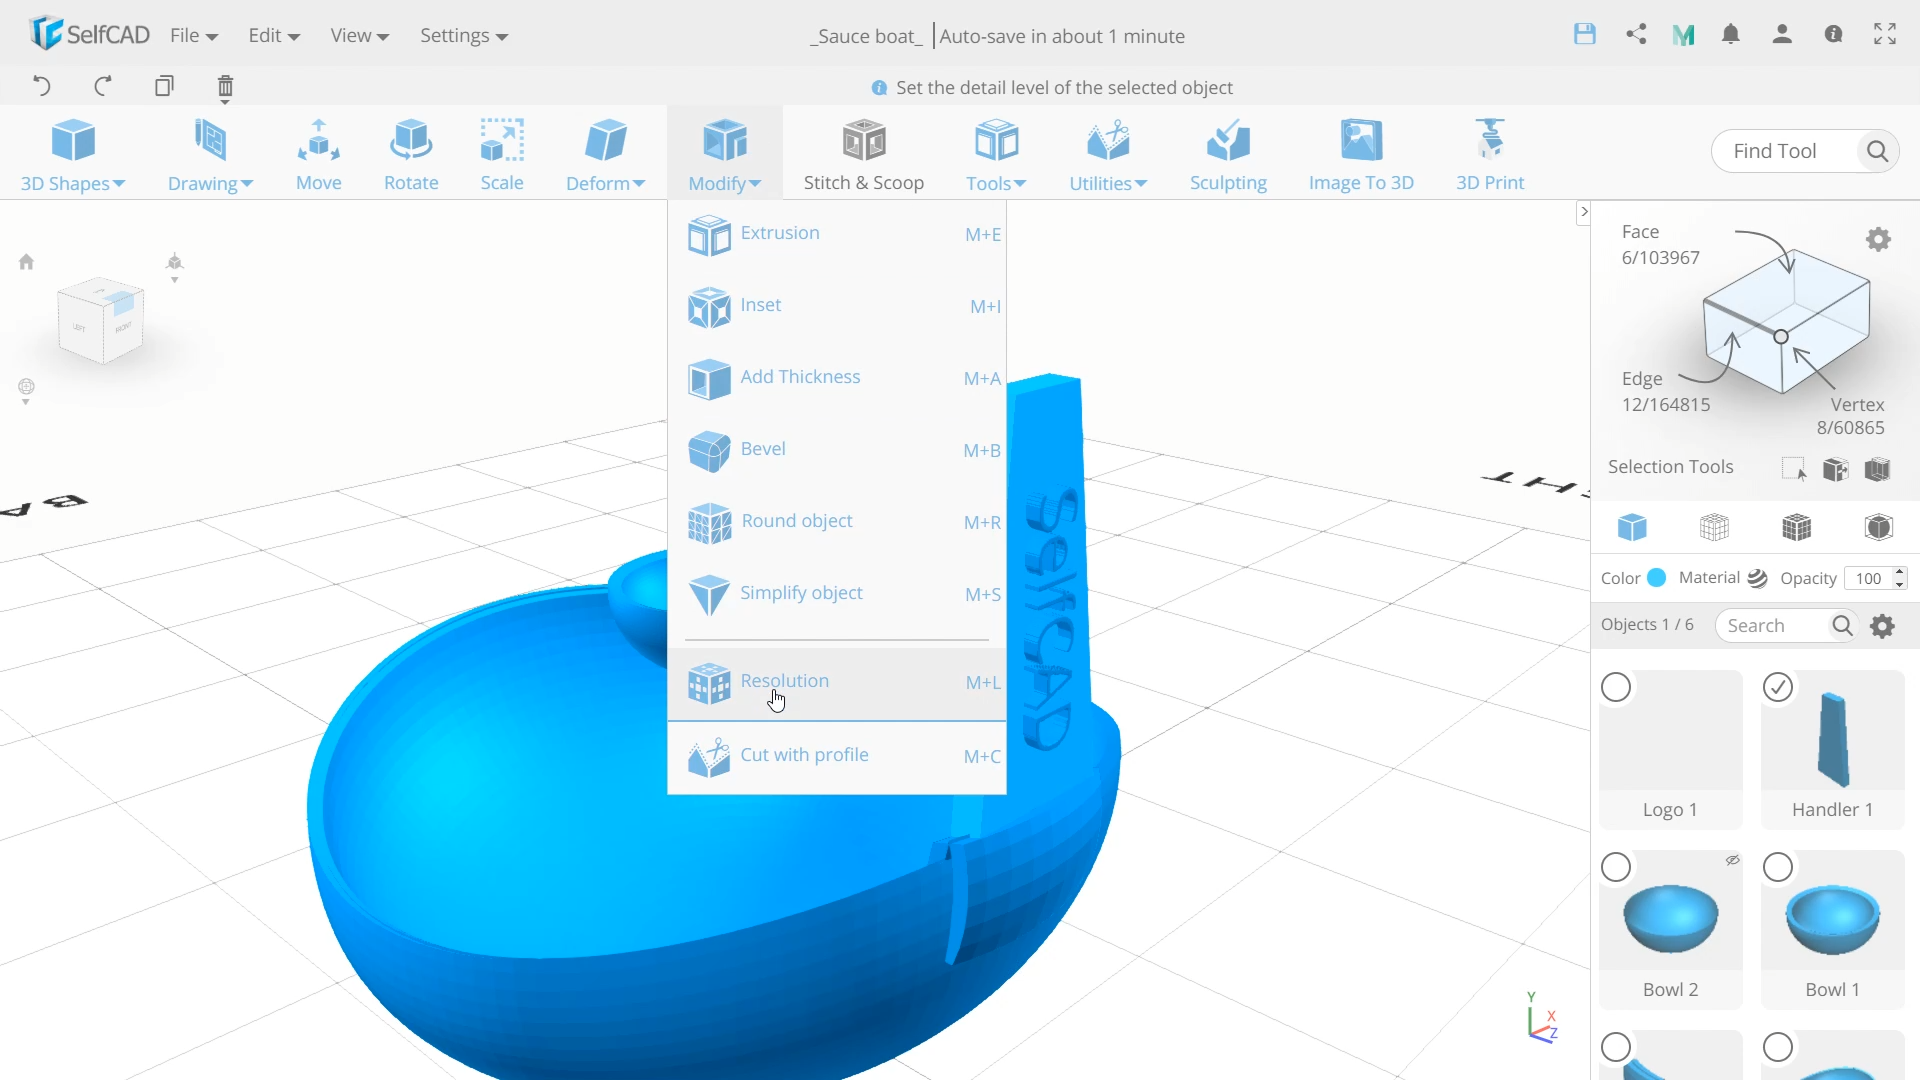Screen dimensions: 1920x1080
Task: Toggle the rectangle selection tool icon
Action: coord(1794,469)
